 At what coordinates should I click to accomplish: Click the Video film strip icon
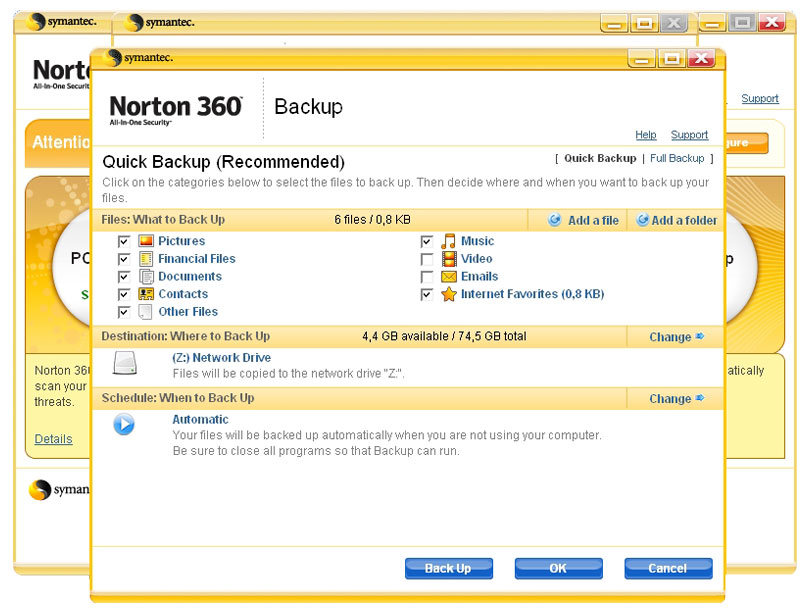pyautogui.click(x=449, y=258)
